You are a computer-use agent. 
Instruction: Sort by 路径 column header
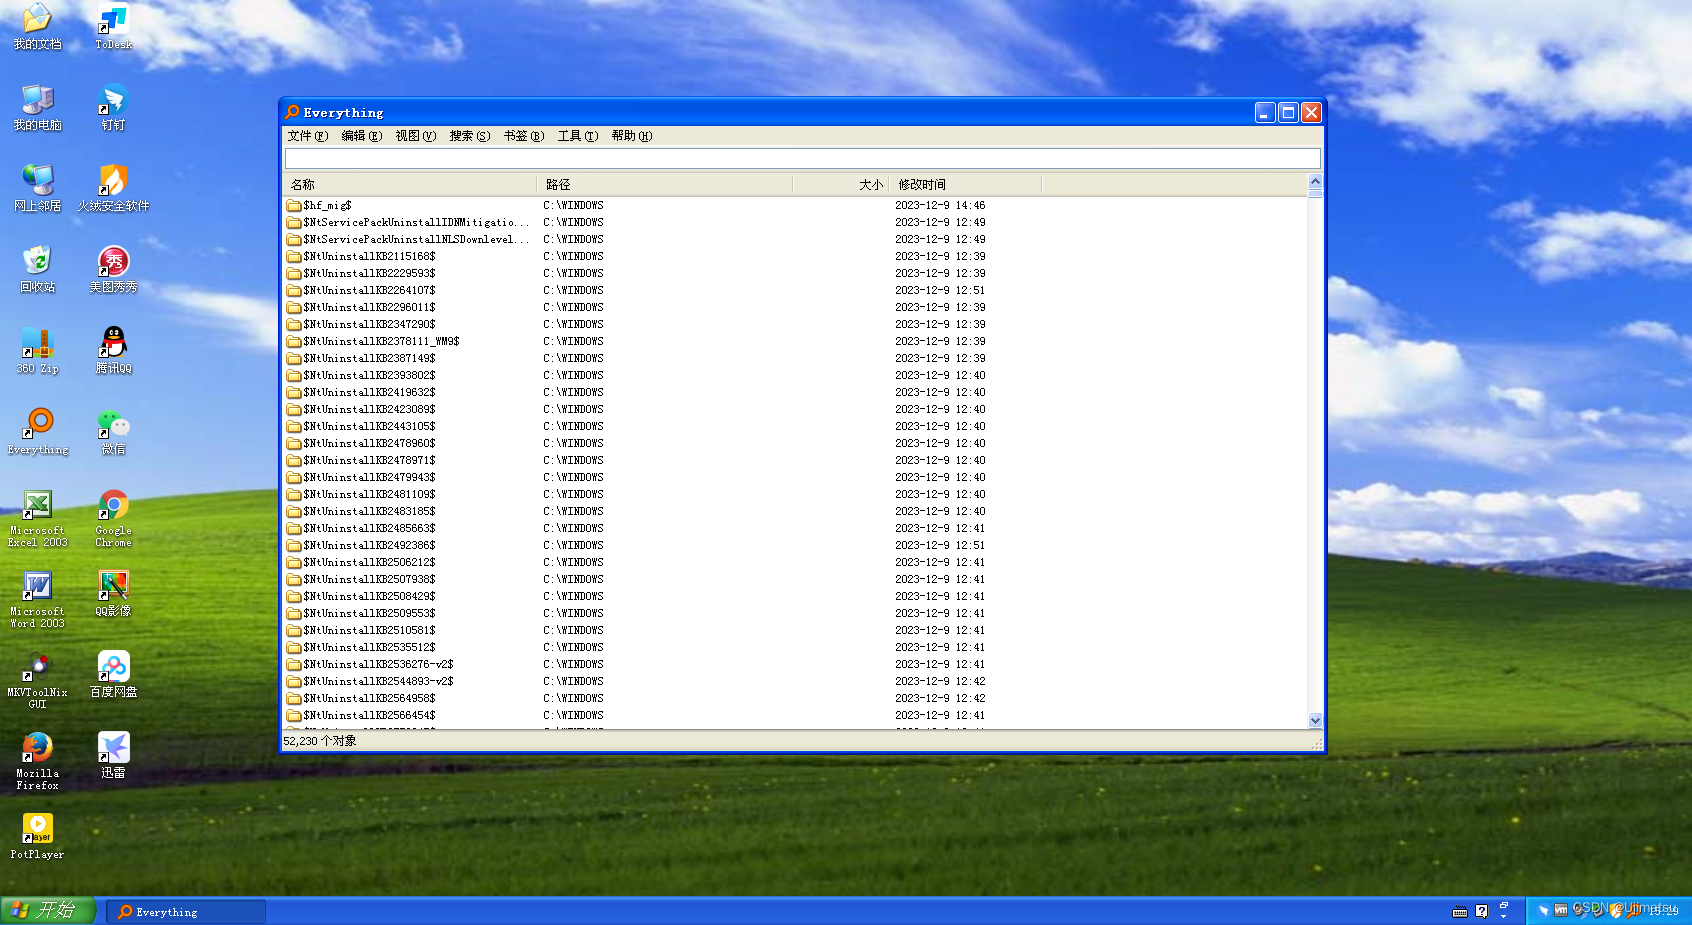click(x=664, y=184)
